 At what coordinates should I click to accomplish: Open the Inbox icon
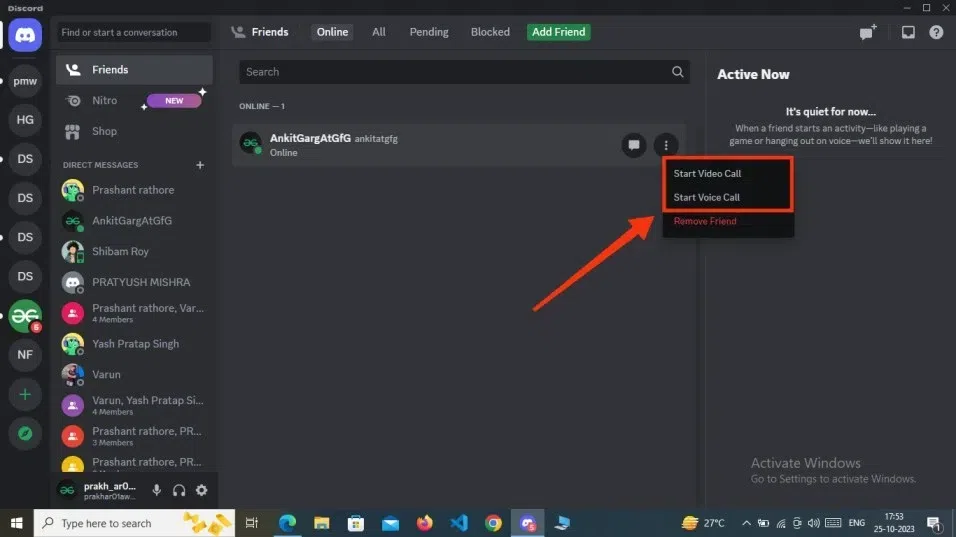click(908, 32)
